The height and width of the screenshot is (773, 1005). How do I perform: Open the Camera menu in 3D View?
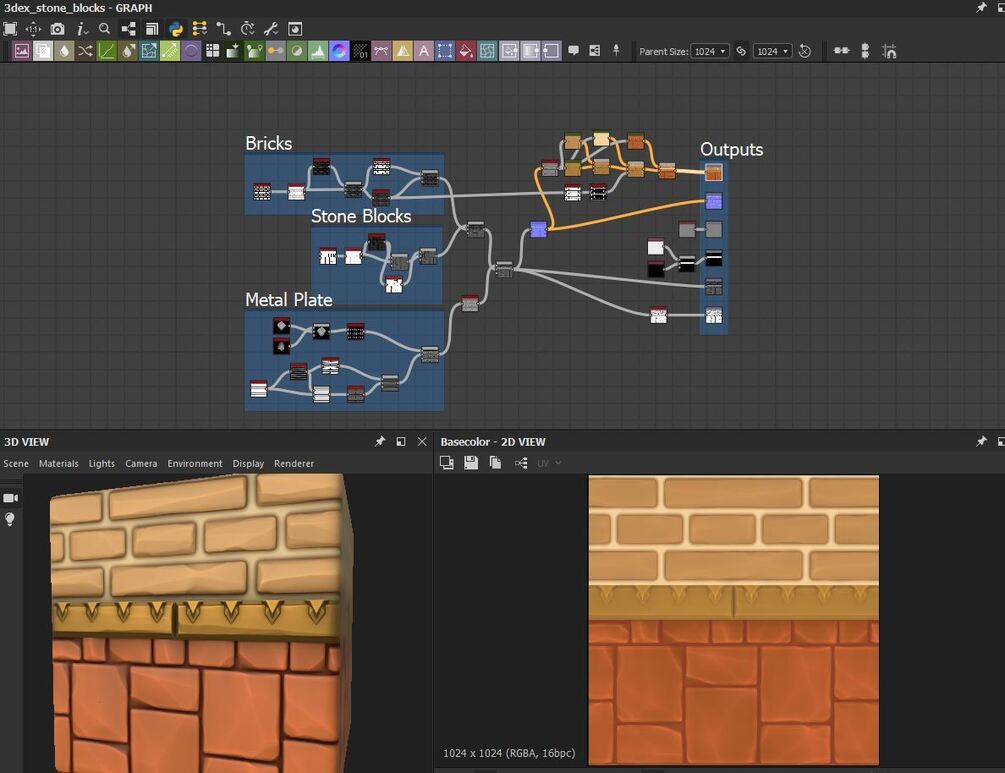click(x=141, y=463)
